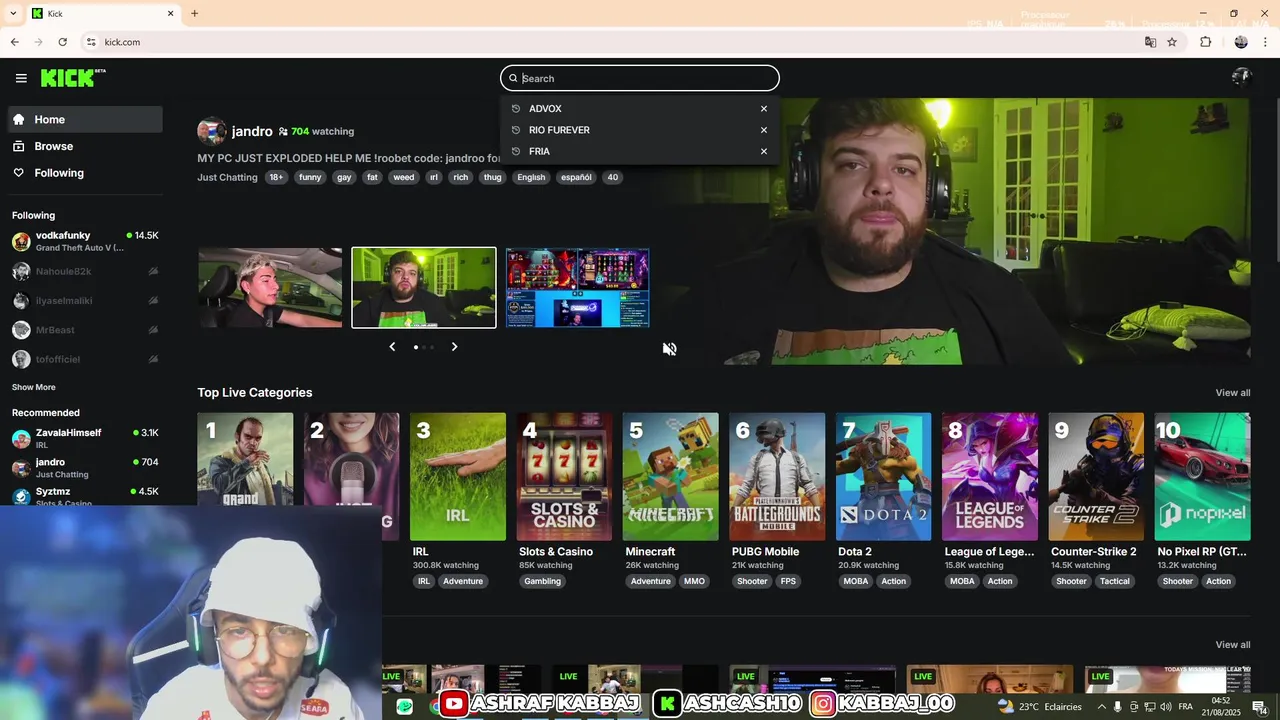
Task: Open the hamburger sidebar menu
Action: click(x=21, y=78)
